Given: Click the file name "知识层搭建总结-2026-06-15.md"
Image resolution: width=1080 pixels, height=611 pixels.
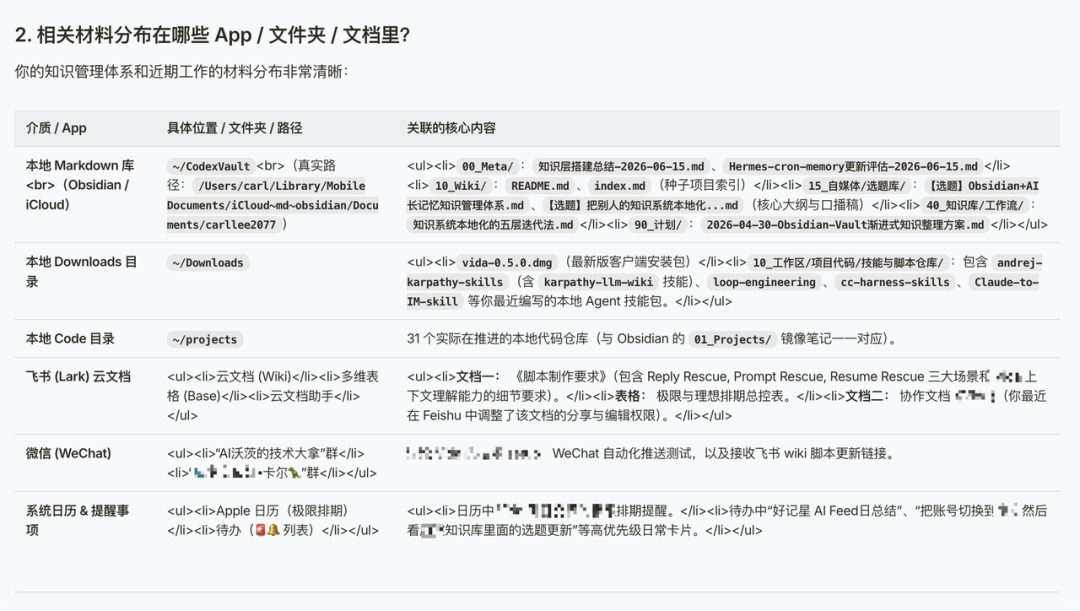Looking at the screenshot, I should pyautogui.click(x=621, y=166).
